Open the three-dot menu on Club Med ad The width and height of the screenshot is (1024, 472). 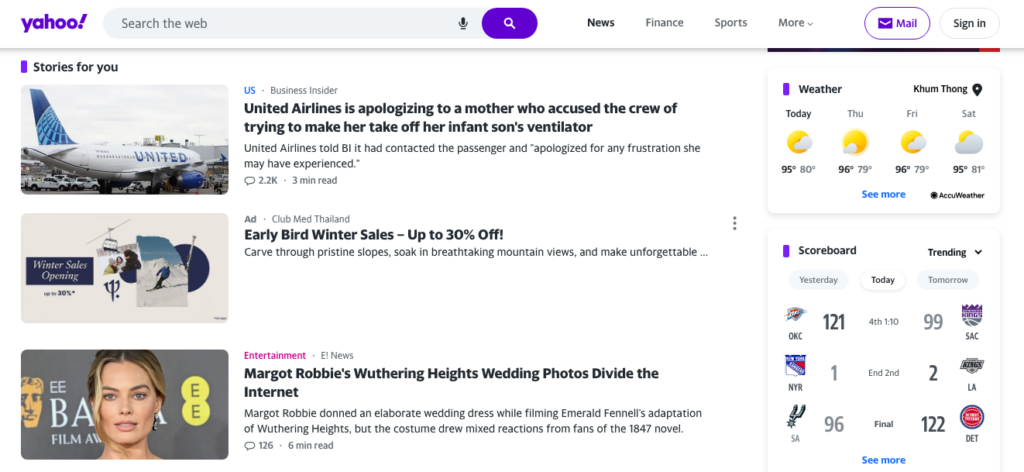[x=734, y=223]
